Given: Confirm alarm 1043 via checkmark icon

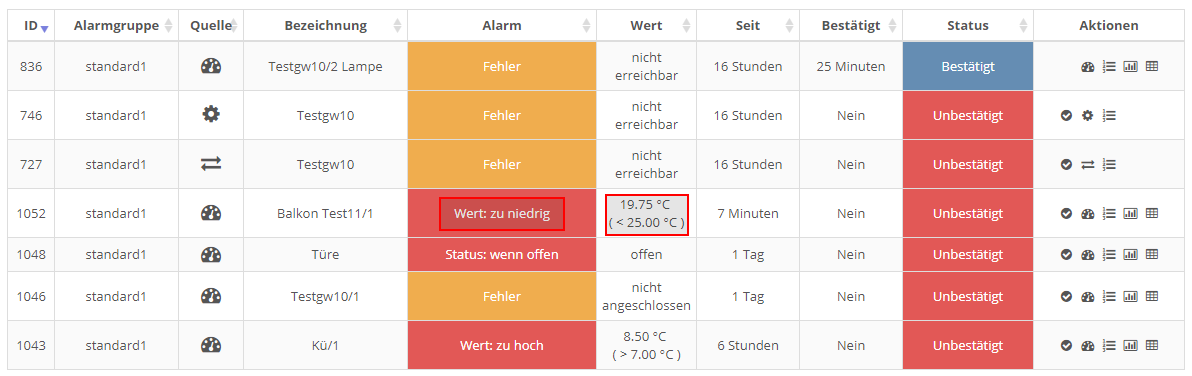Looking at the screenshot, I should pyautogui.click(x=1066, y=345).
